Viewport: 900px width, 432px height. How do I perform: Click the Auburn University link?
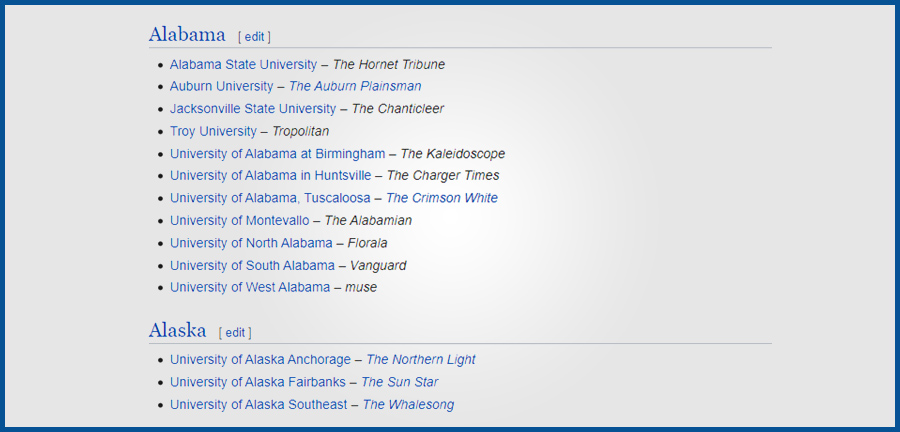click(221, 87)
